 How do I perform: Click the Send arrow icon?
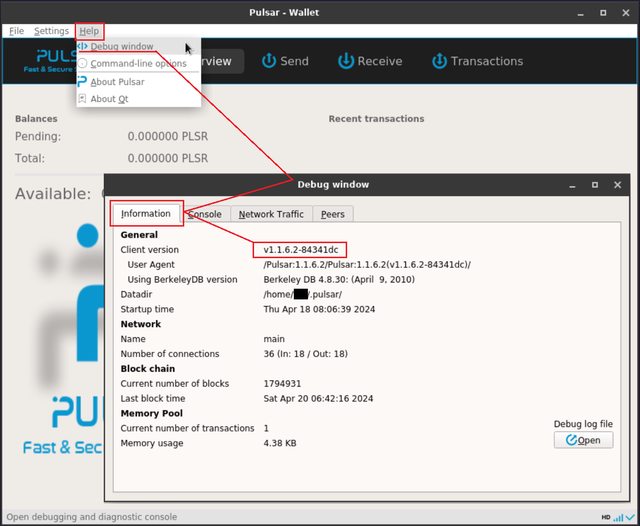coord(269,61)
